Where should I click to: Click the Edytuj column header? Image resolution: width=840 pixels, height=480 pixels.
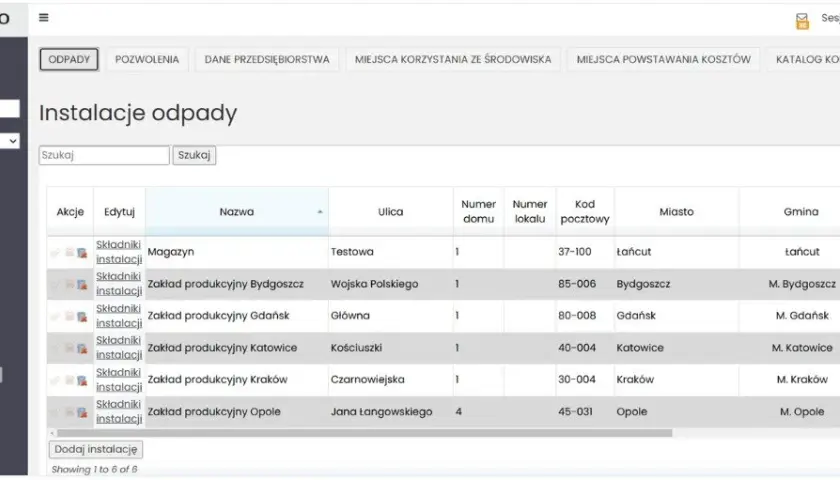click(x=119, y=212)
